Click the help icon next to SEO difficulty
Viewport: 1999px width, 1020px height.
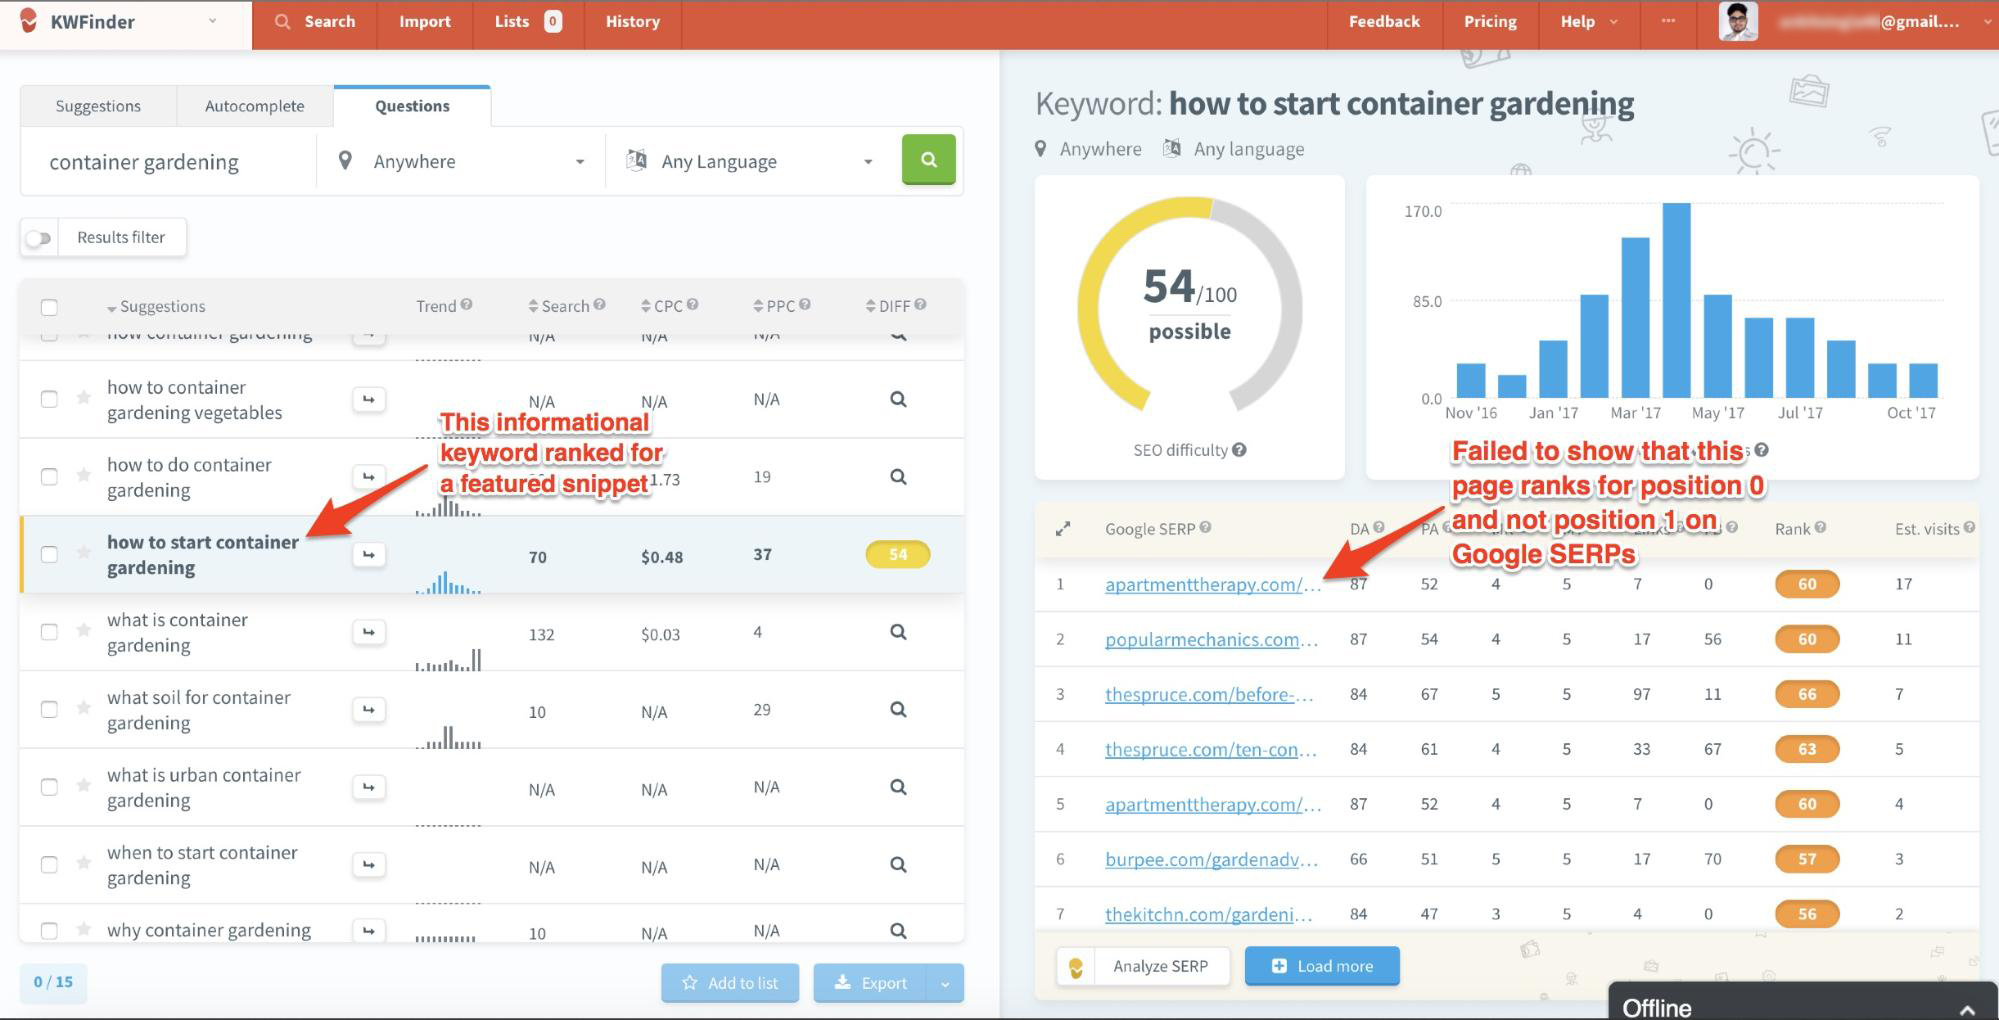click(1239, 450)
